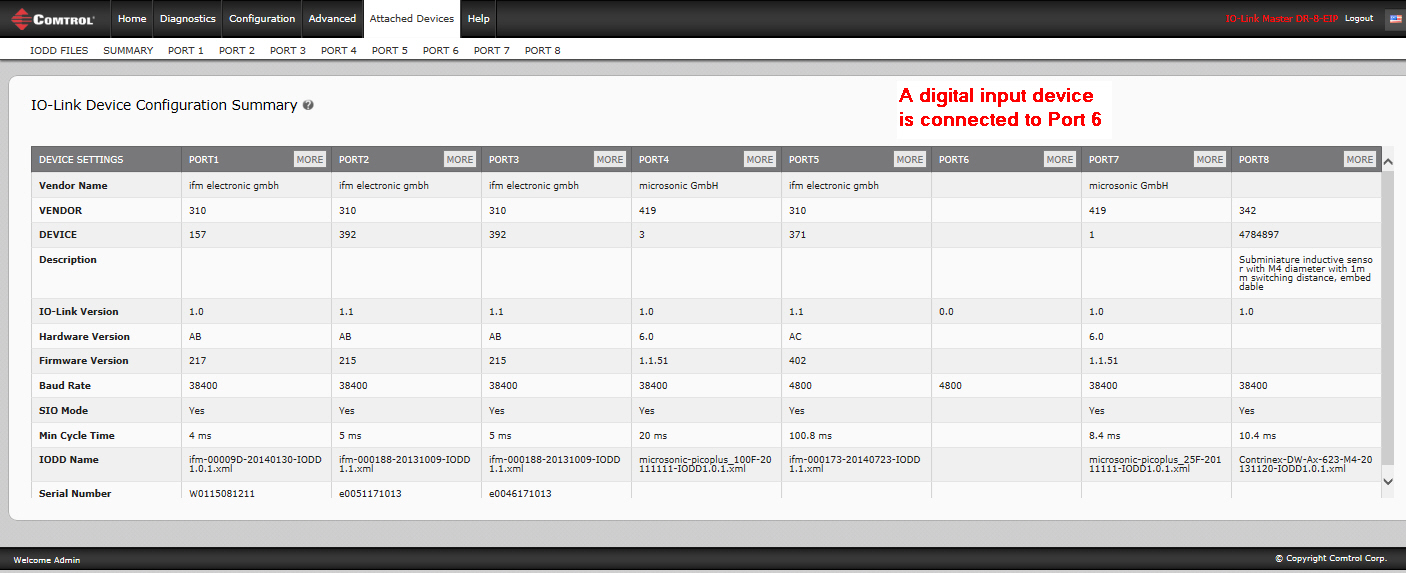Click MORE button for PORT5 column
This screenshot has width=1406, height=573.
pos(910,159)
